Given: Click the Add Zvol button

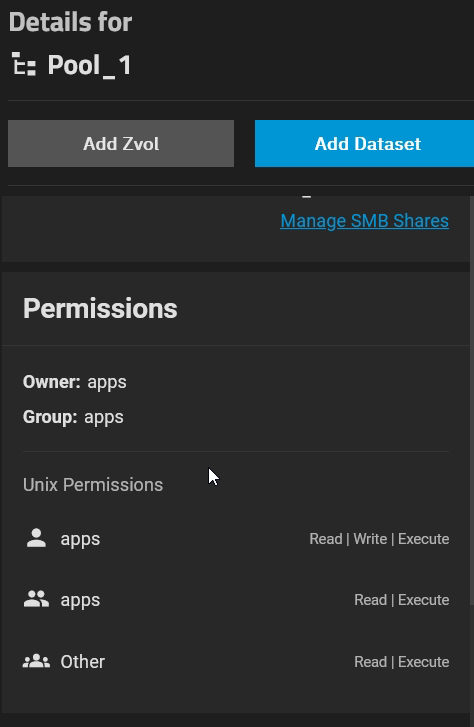Looking at the screenshot, I should 121,143.
